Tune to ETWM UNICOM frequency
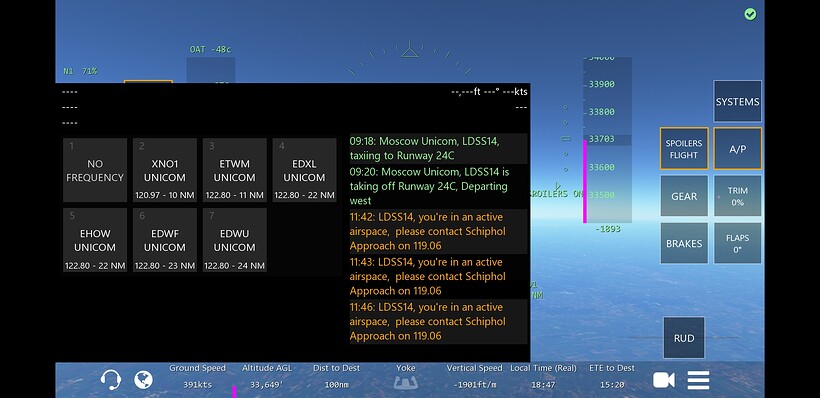Screen dimensions: 820x398 click(x=234, y=170)
